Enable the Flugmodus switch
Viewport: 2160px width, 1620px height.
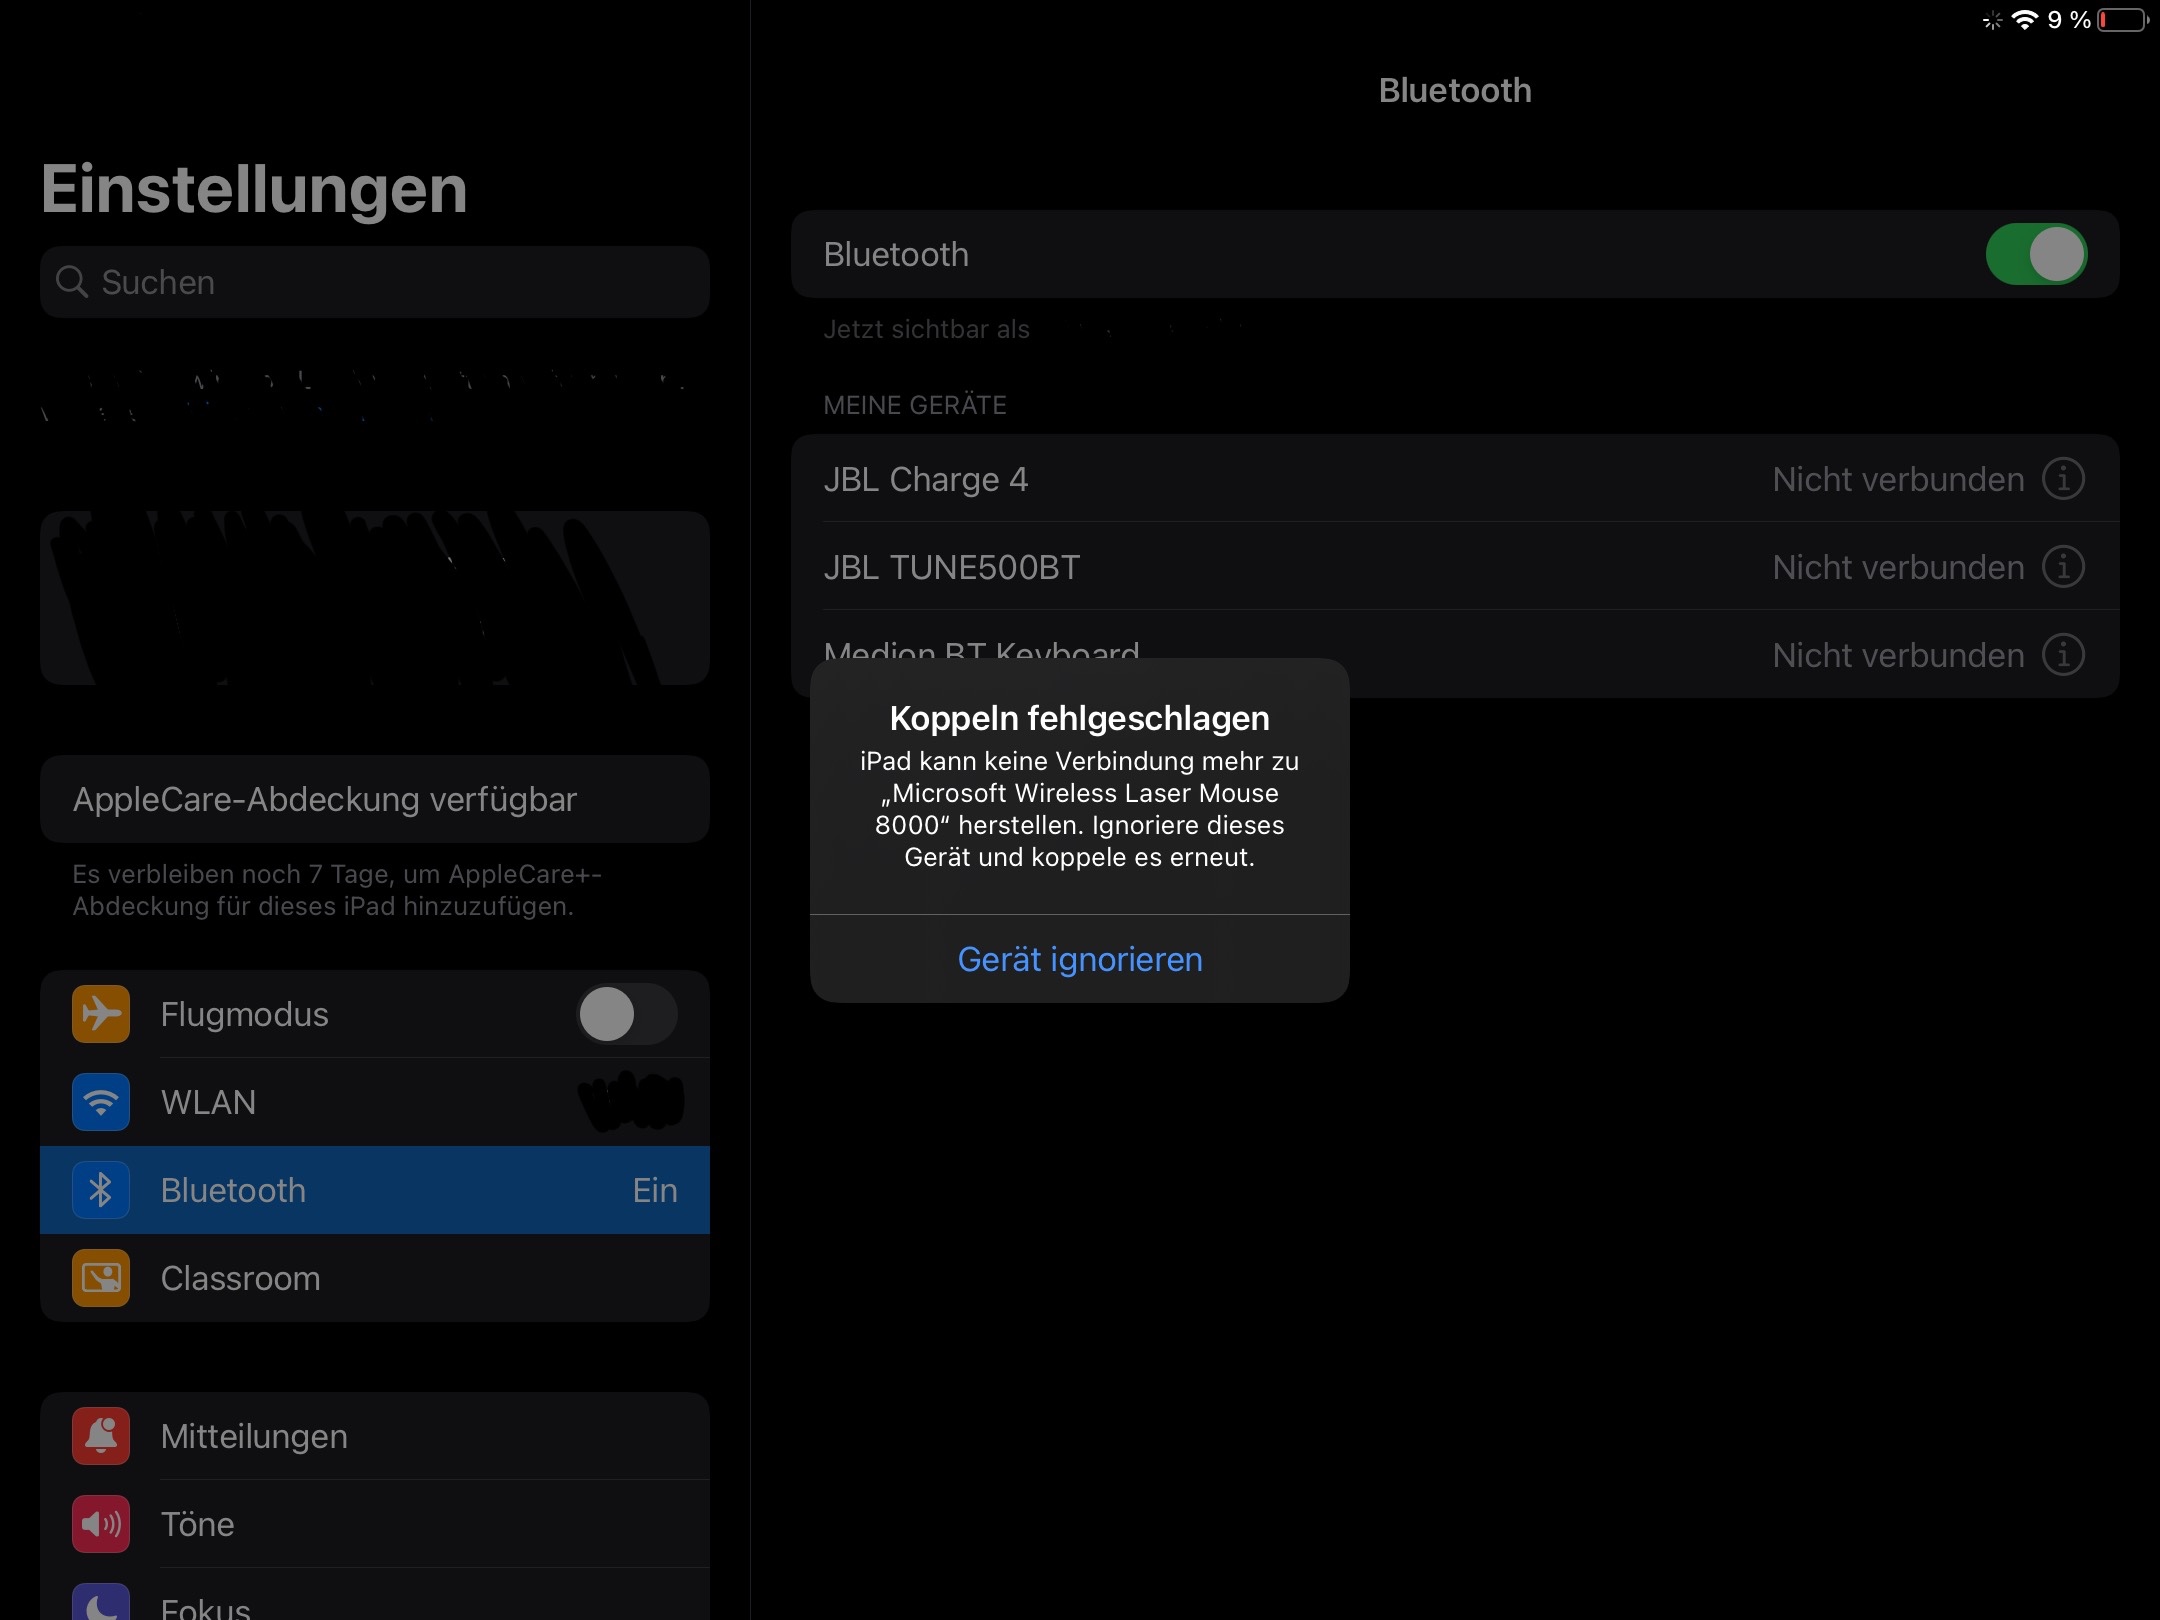(x=627, y=1014)
